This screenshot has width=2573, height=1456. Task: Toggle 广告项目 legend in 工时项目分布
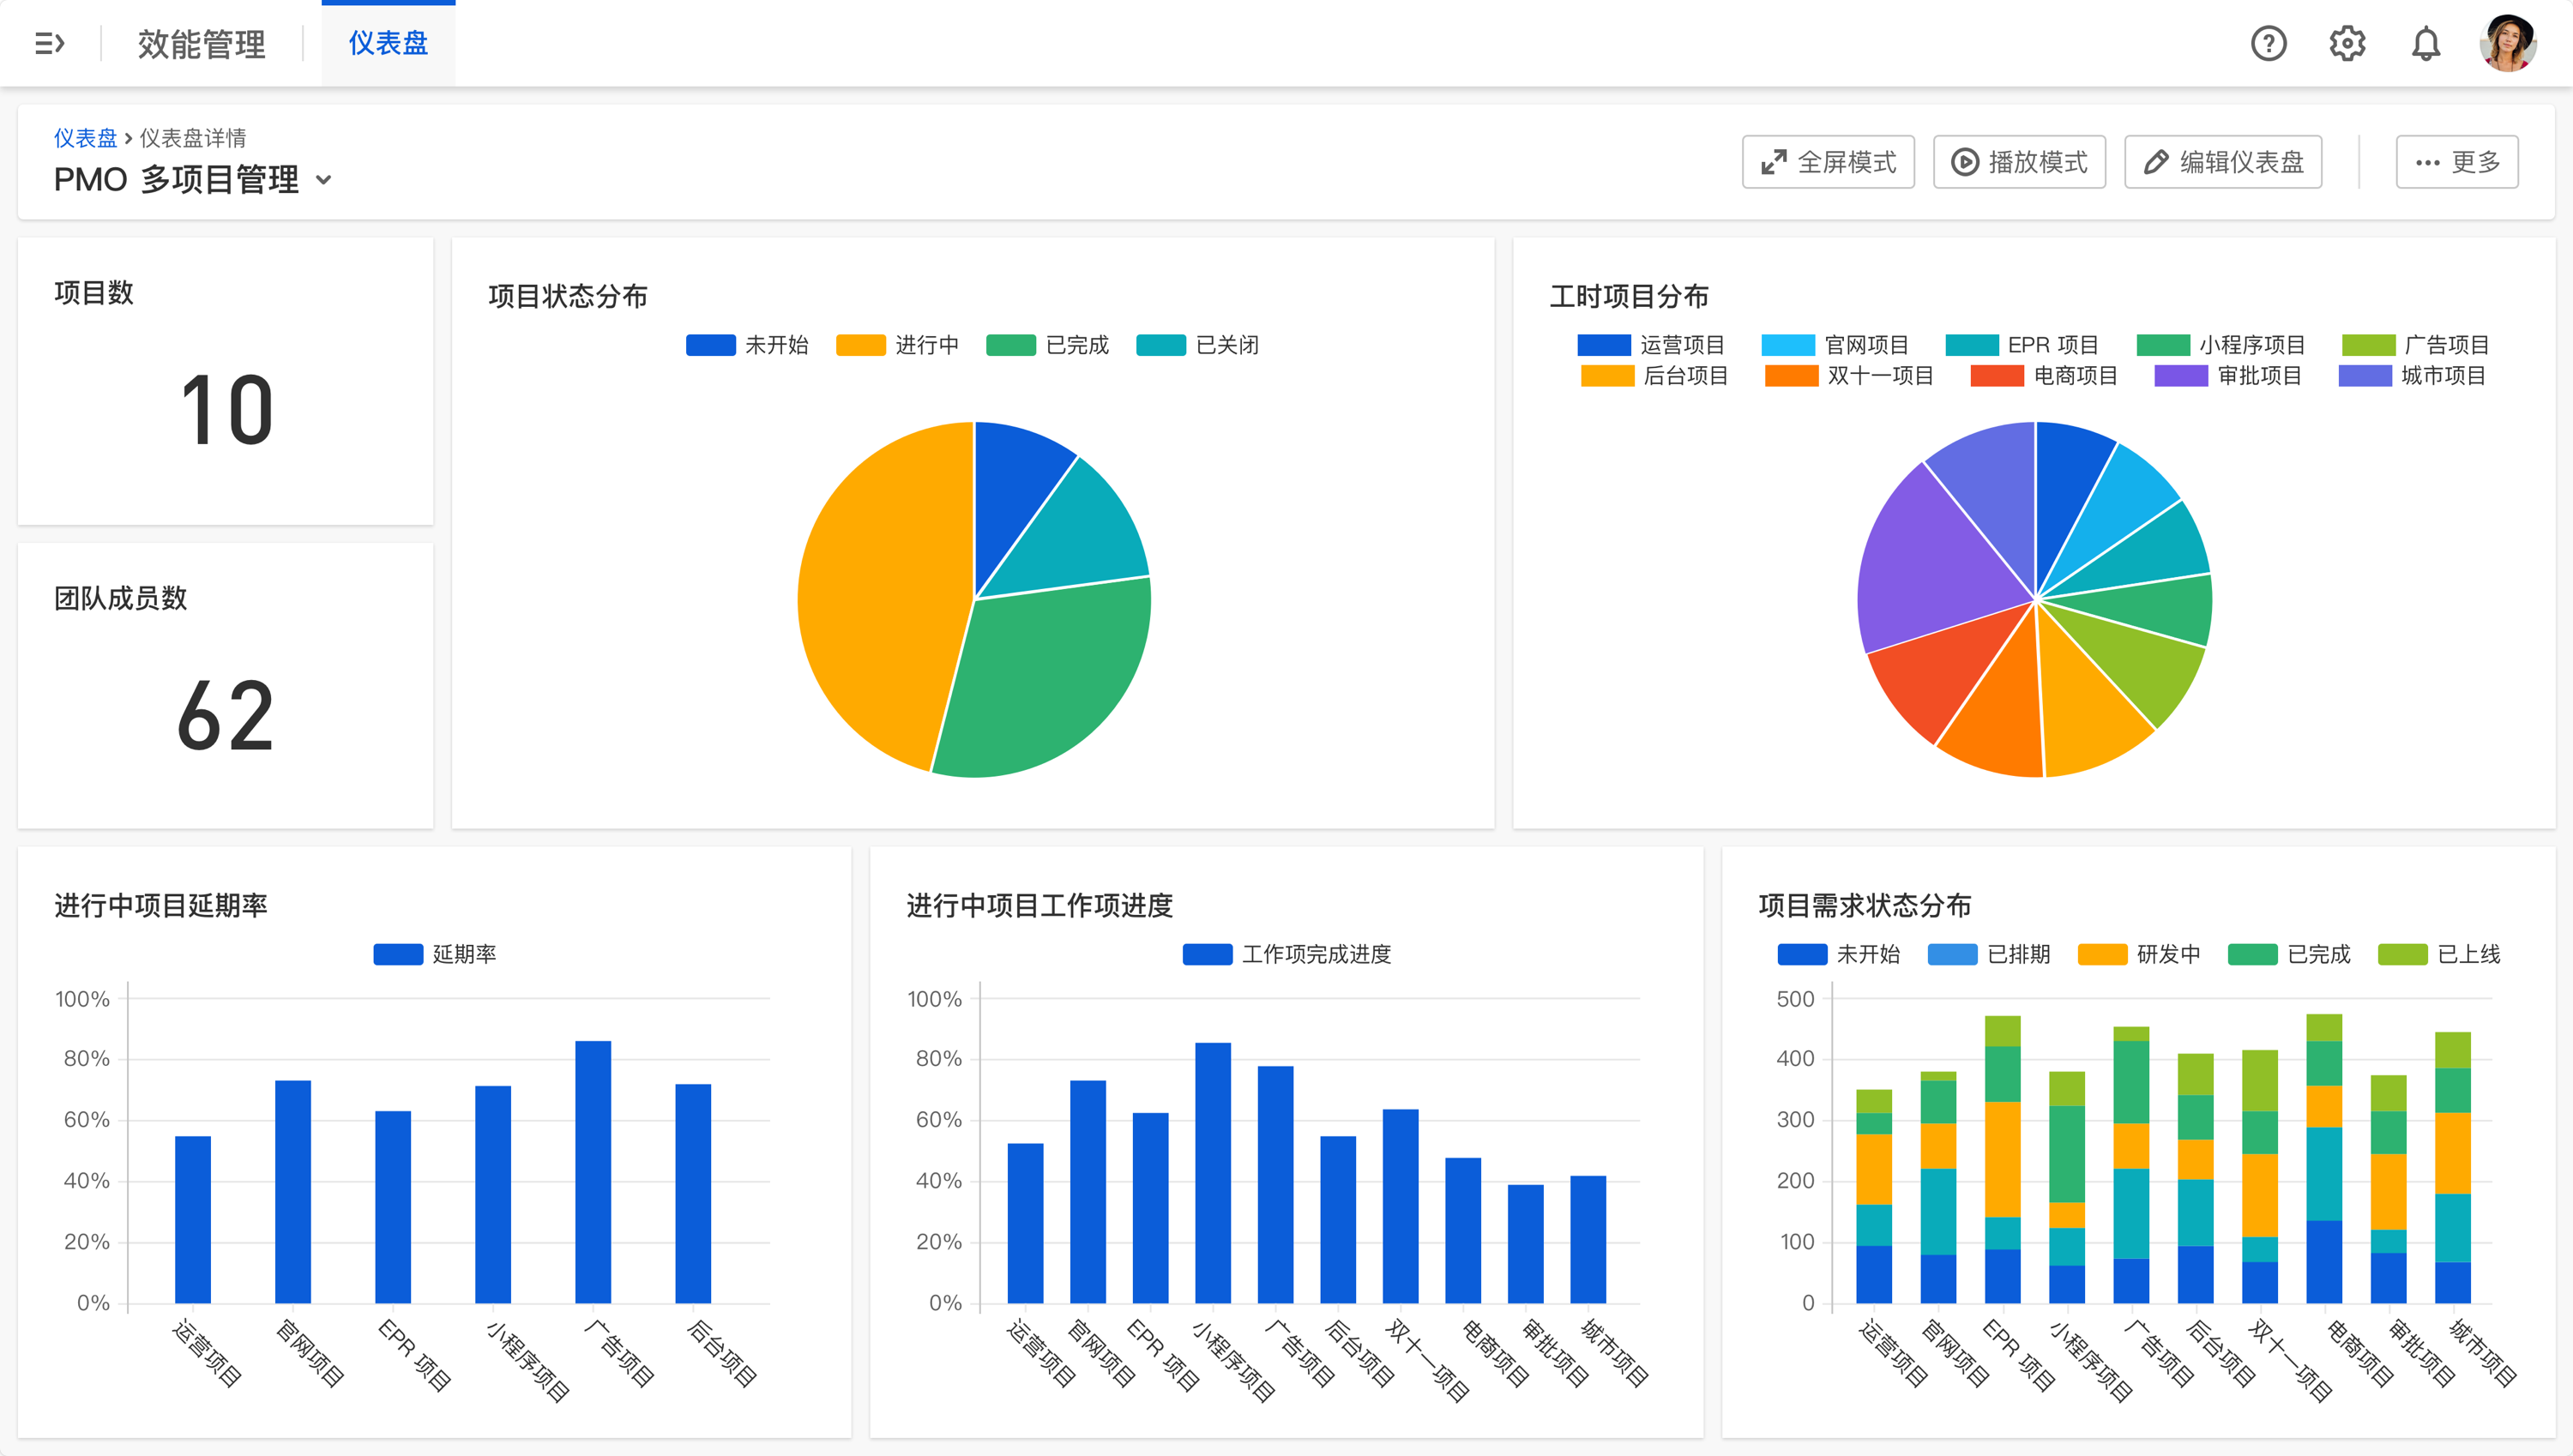pyautogui.click(x=2415, y=345)
